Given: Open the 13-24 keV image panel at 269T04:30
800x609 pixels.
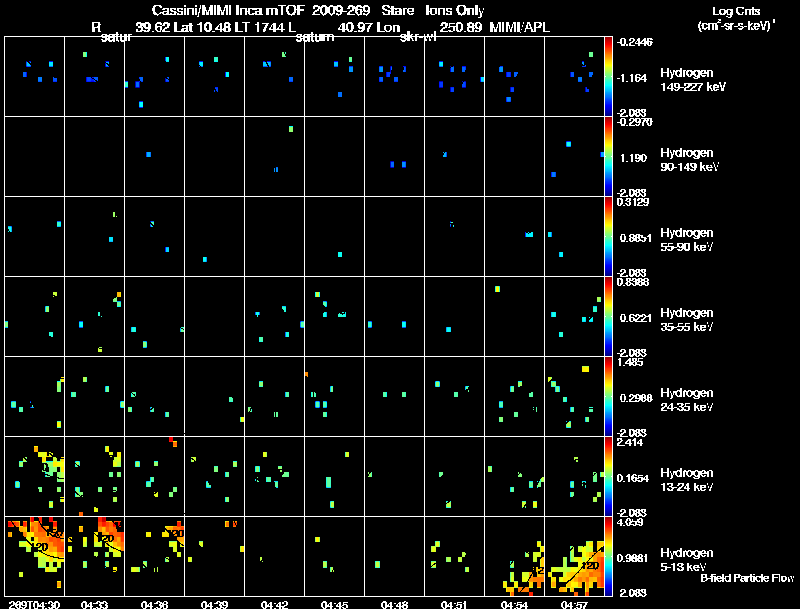Looking at the screenshot, I should [35, 476].
